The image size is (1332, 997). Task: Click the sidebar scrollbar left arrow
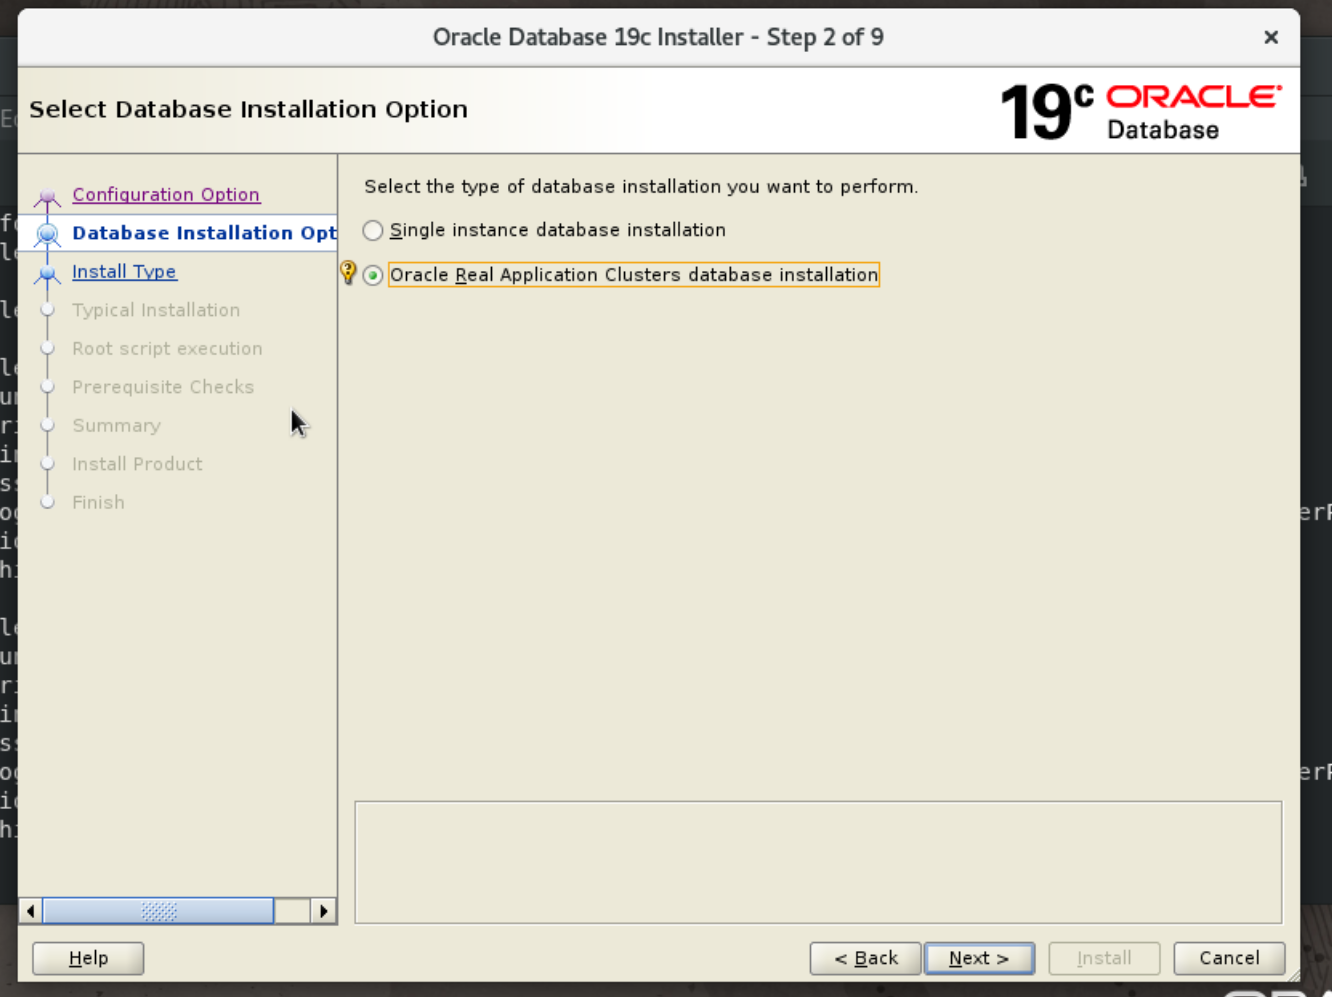[x=31, y=911]
